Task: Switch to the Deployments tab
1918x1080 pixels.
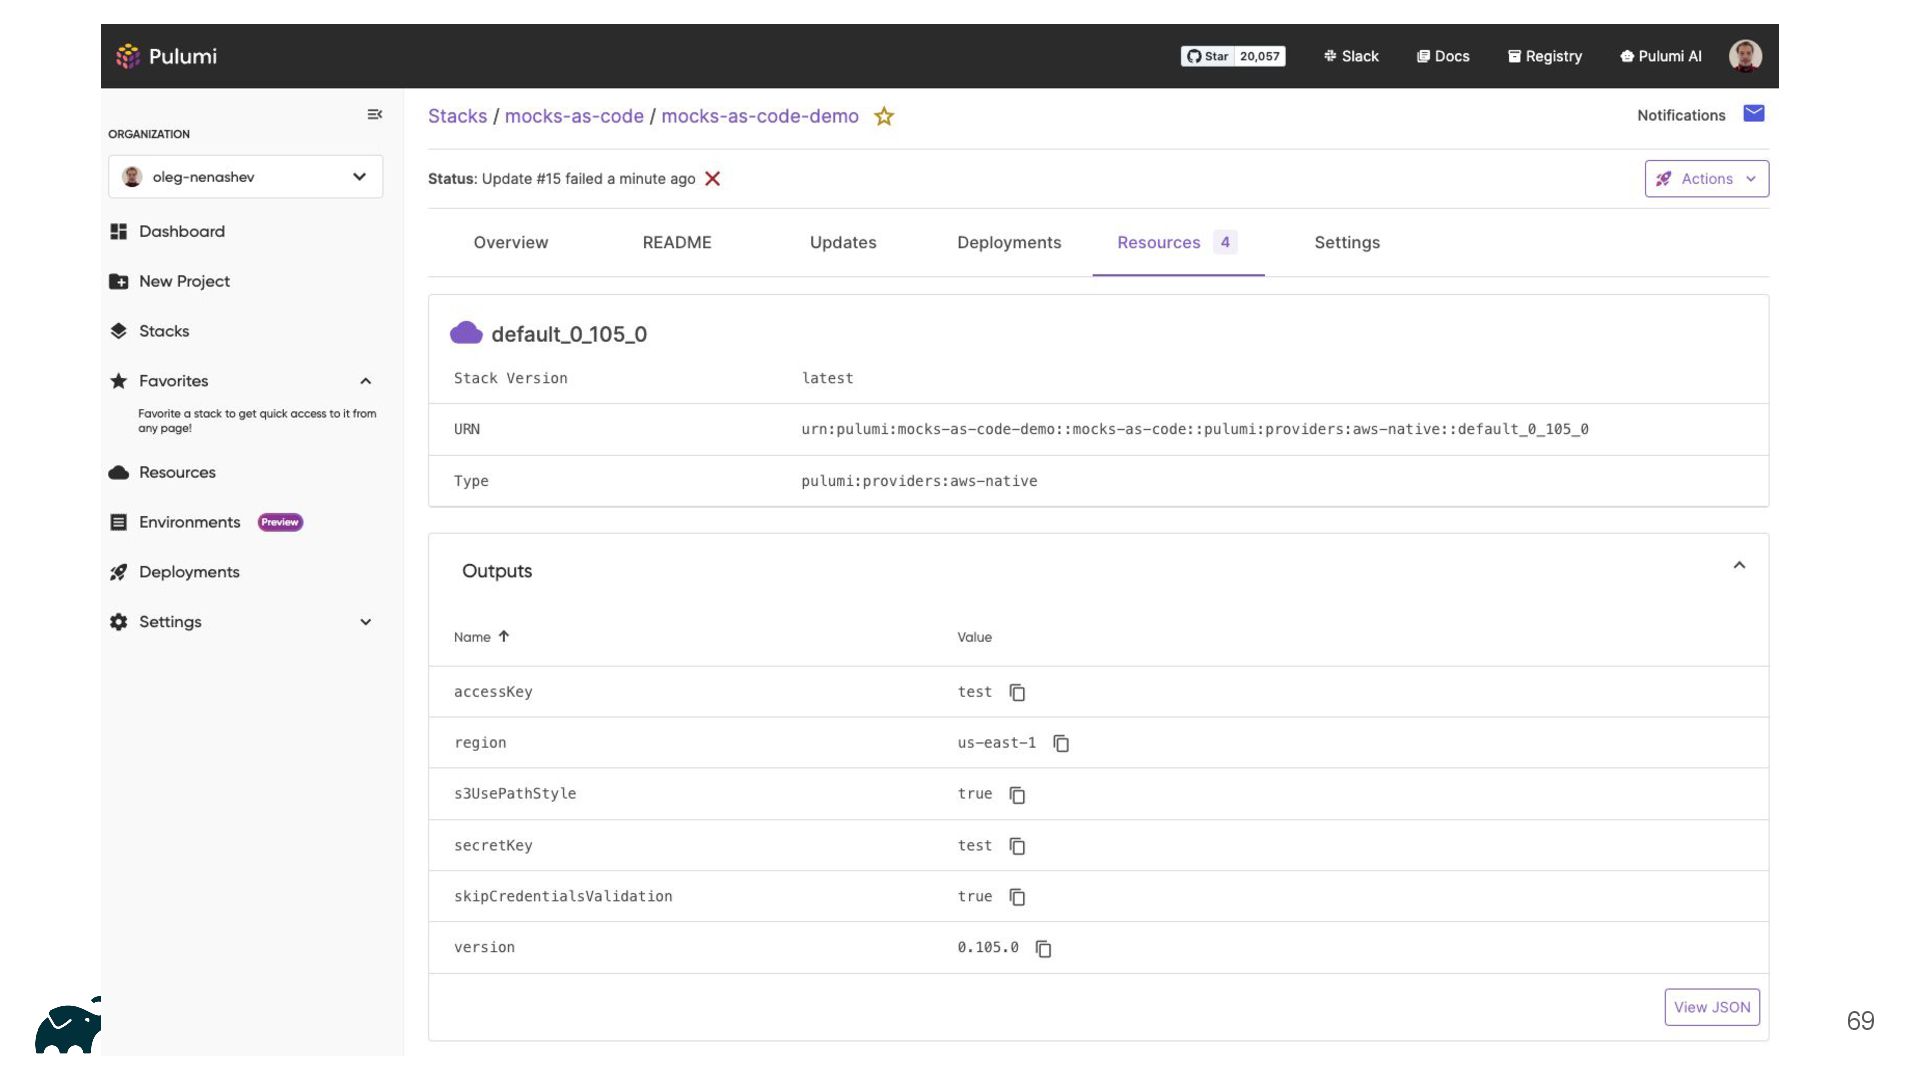Action: [1009, 242]
